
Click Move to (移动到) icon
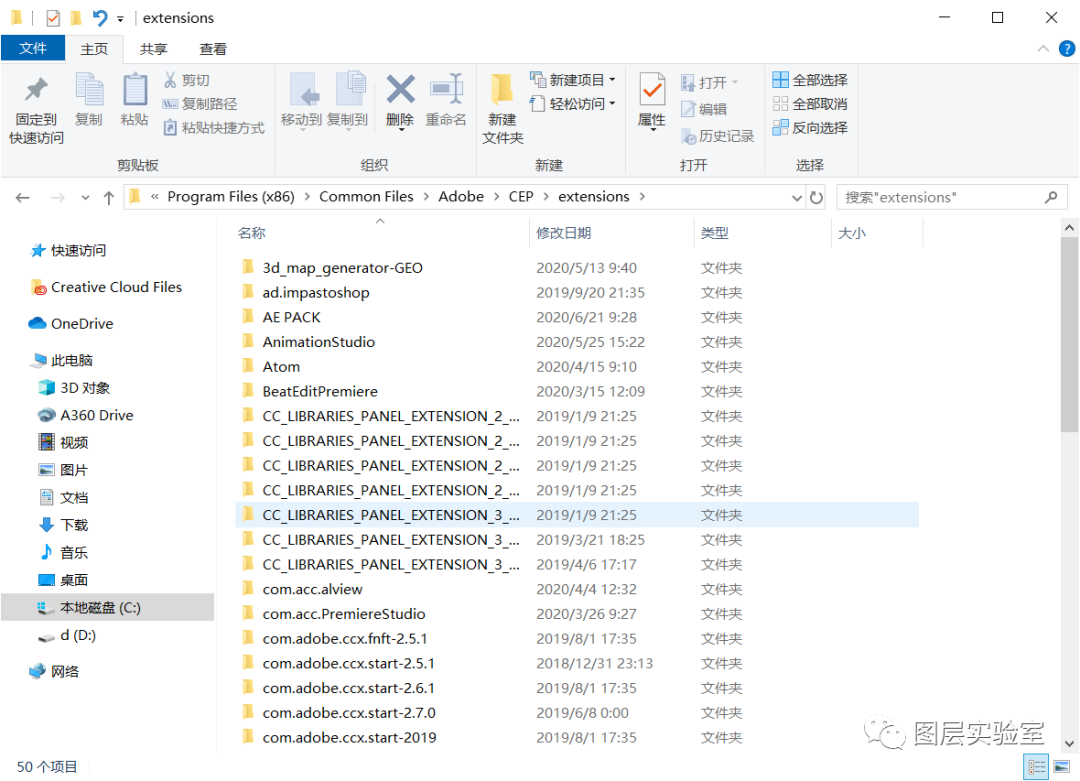302,90
